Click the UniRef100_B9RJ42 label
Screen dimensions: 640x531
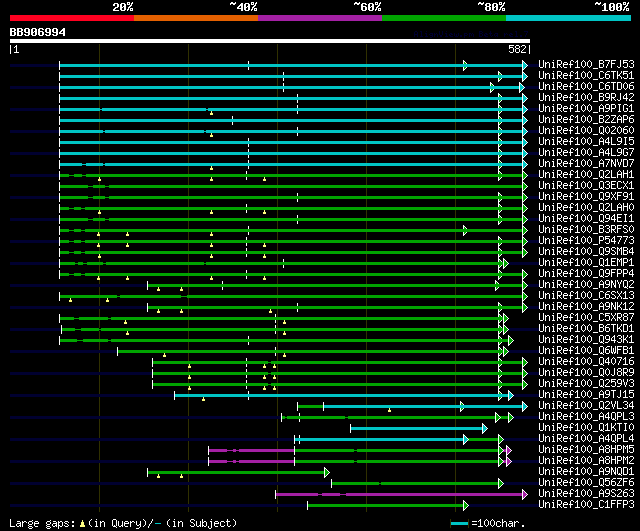(586, 98)
